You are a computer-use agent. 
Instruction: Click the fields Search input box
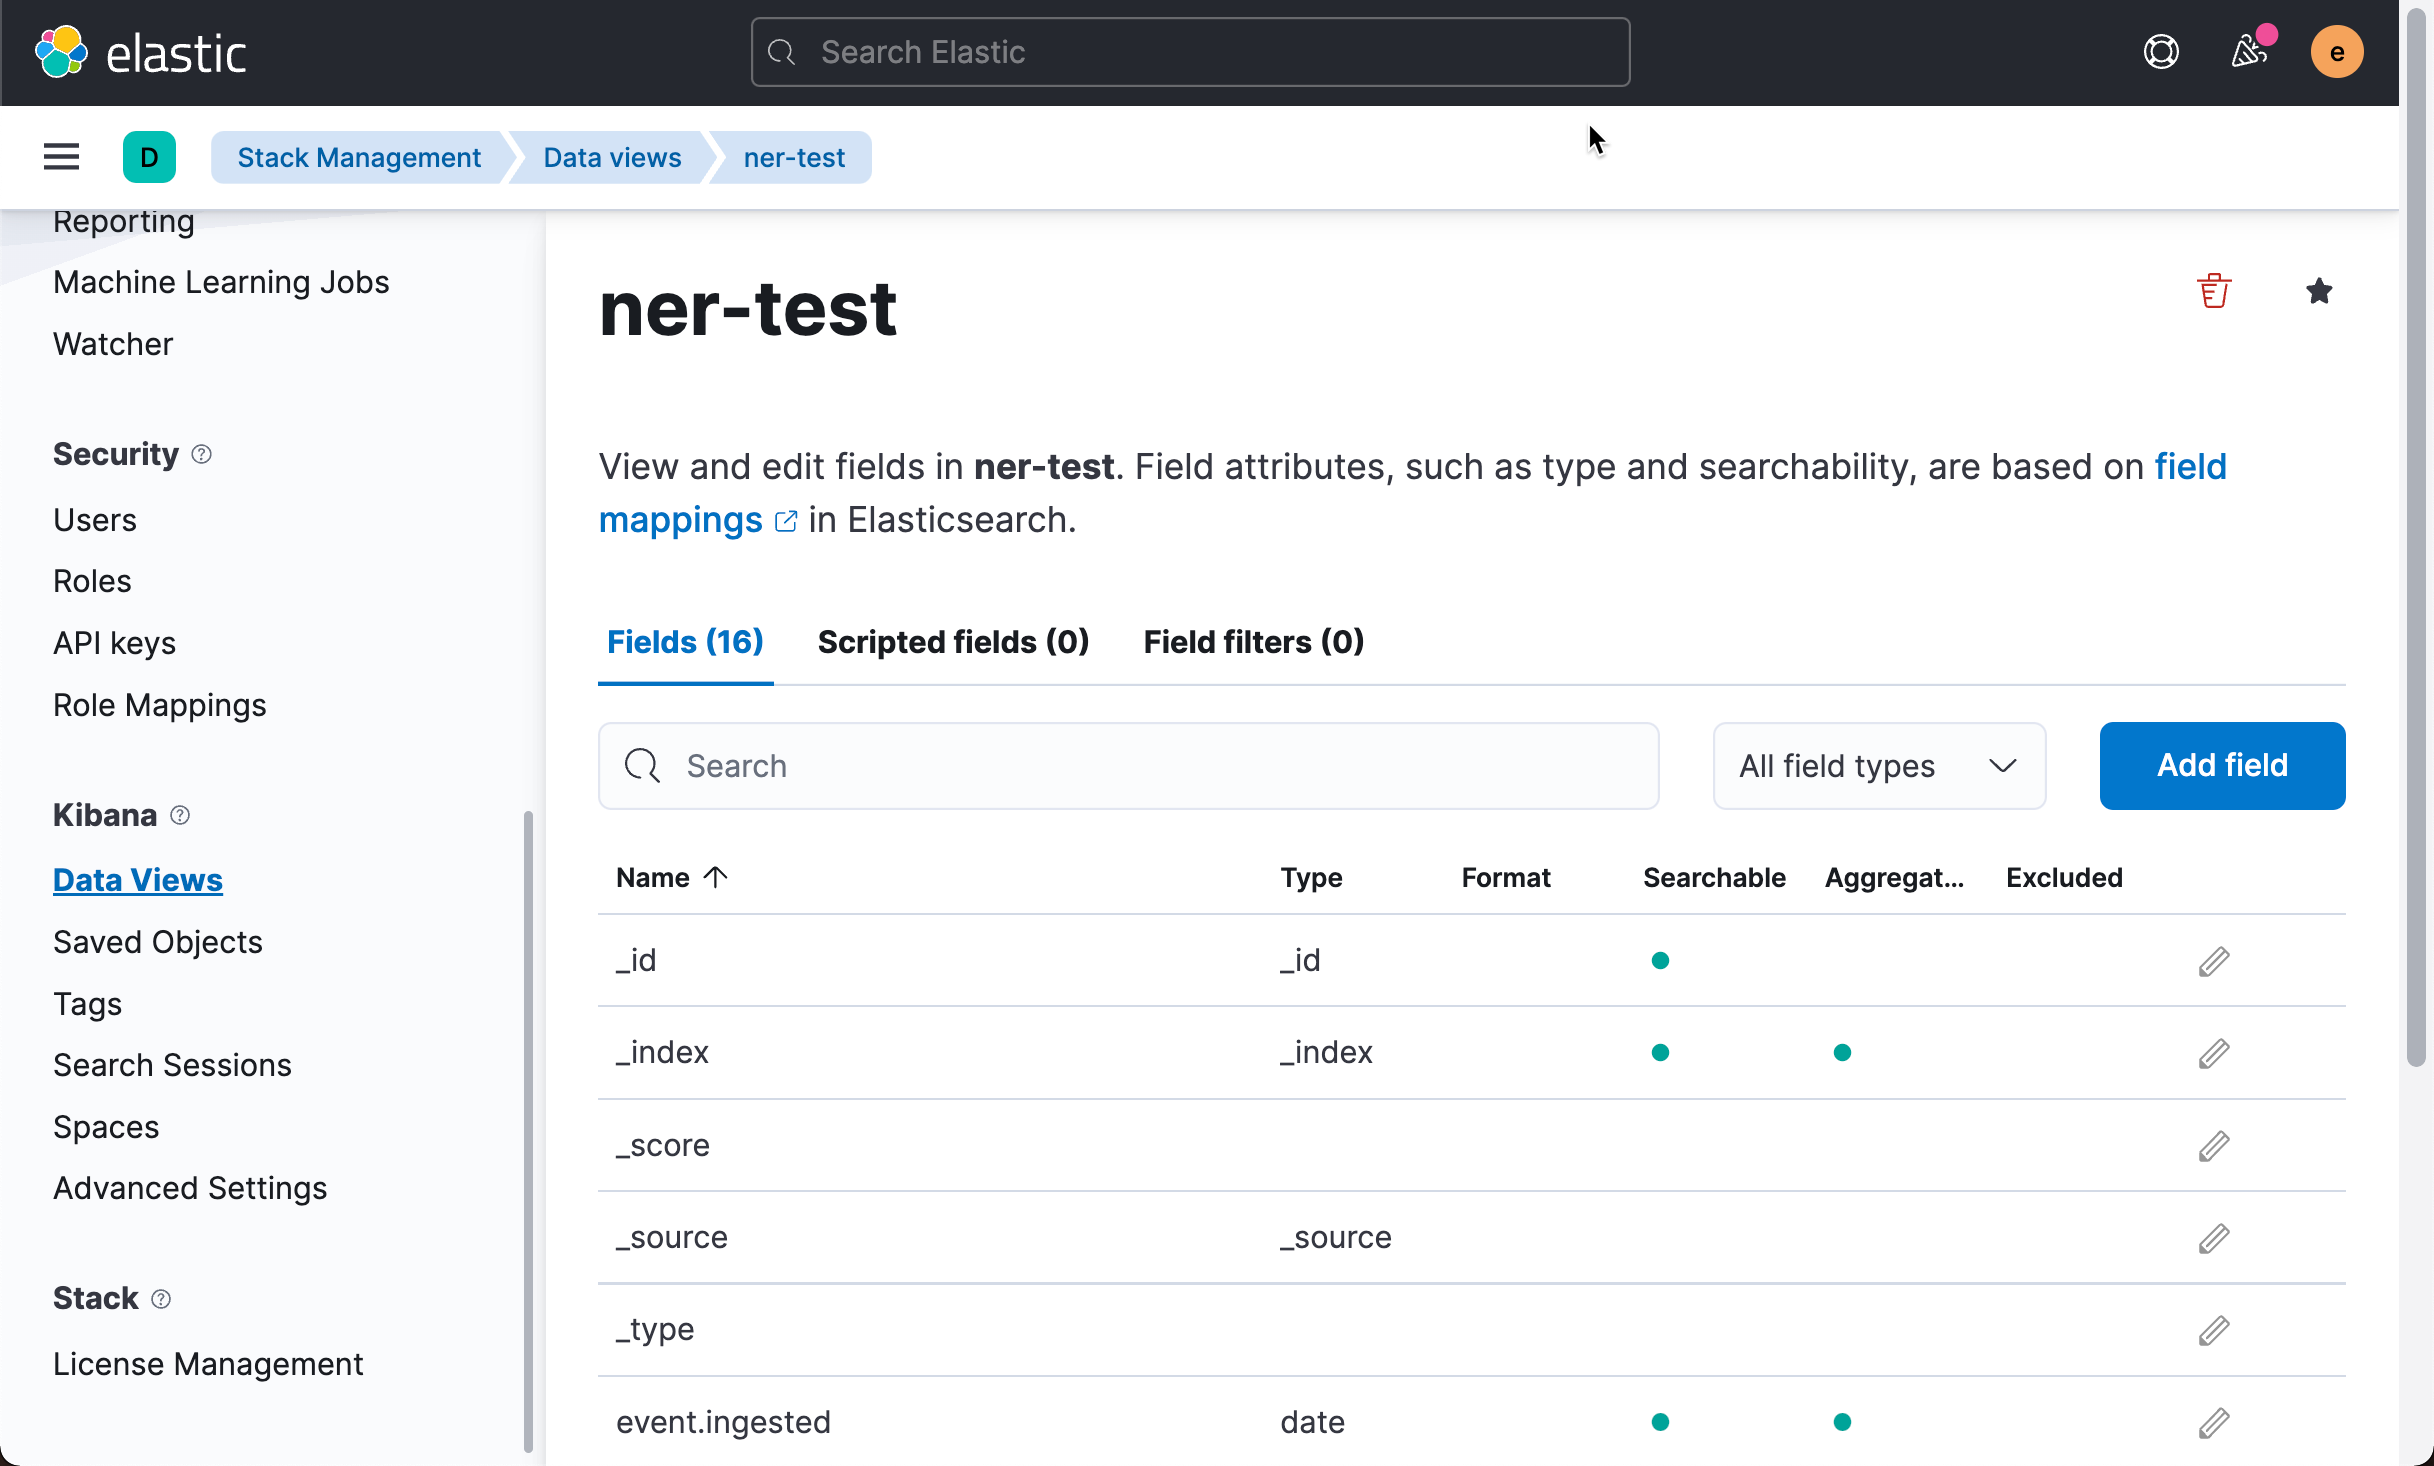coord(1128,766)
